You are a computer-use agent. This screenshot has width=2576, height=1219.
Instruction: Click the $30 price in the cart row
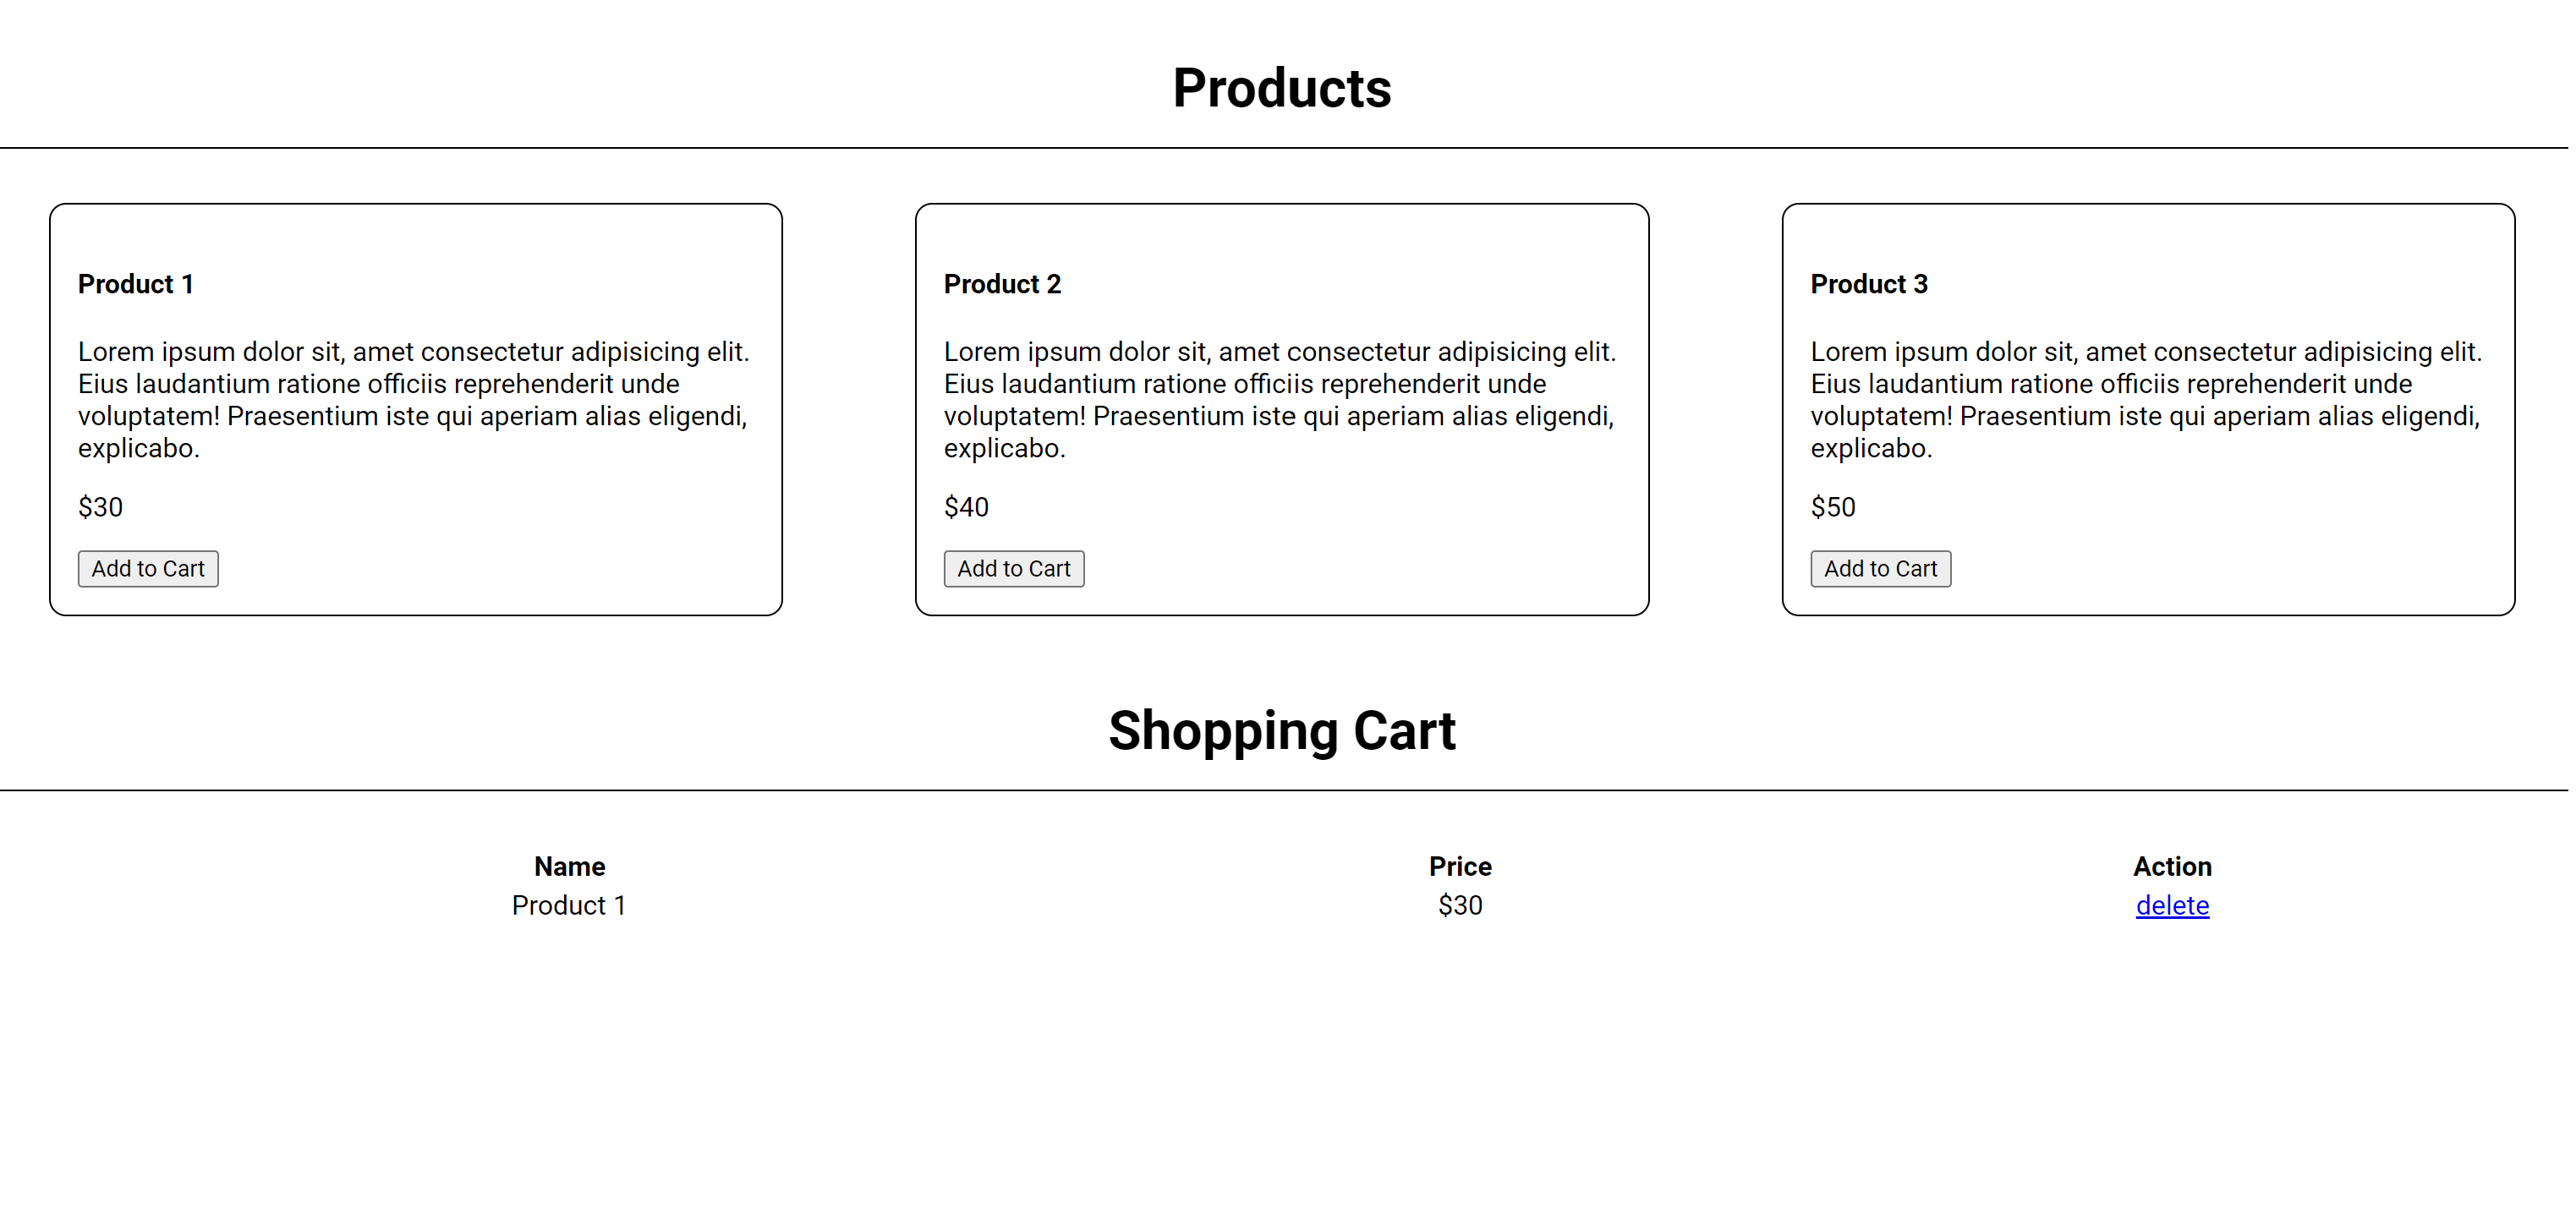pyautogui.click(x=1460, y=905)
